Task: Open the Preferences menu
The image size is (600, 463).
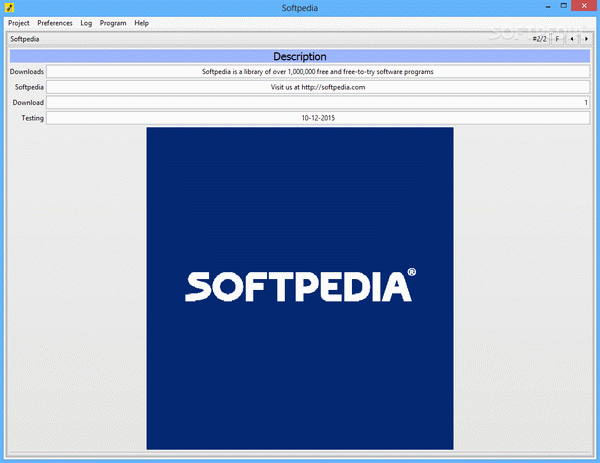Action: (55, 23)
